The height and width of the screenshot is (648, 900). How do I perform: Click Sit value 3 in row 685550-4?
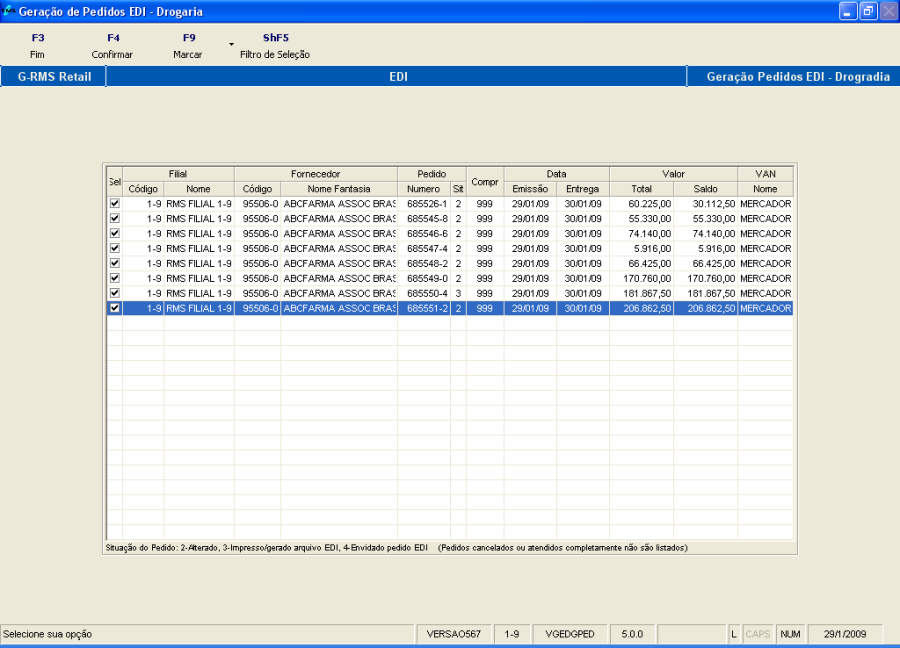(458, 293)
